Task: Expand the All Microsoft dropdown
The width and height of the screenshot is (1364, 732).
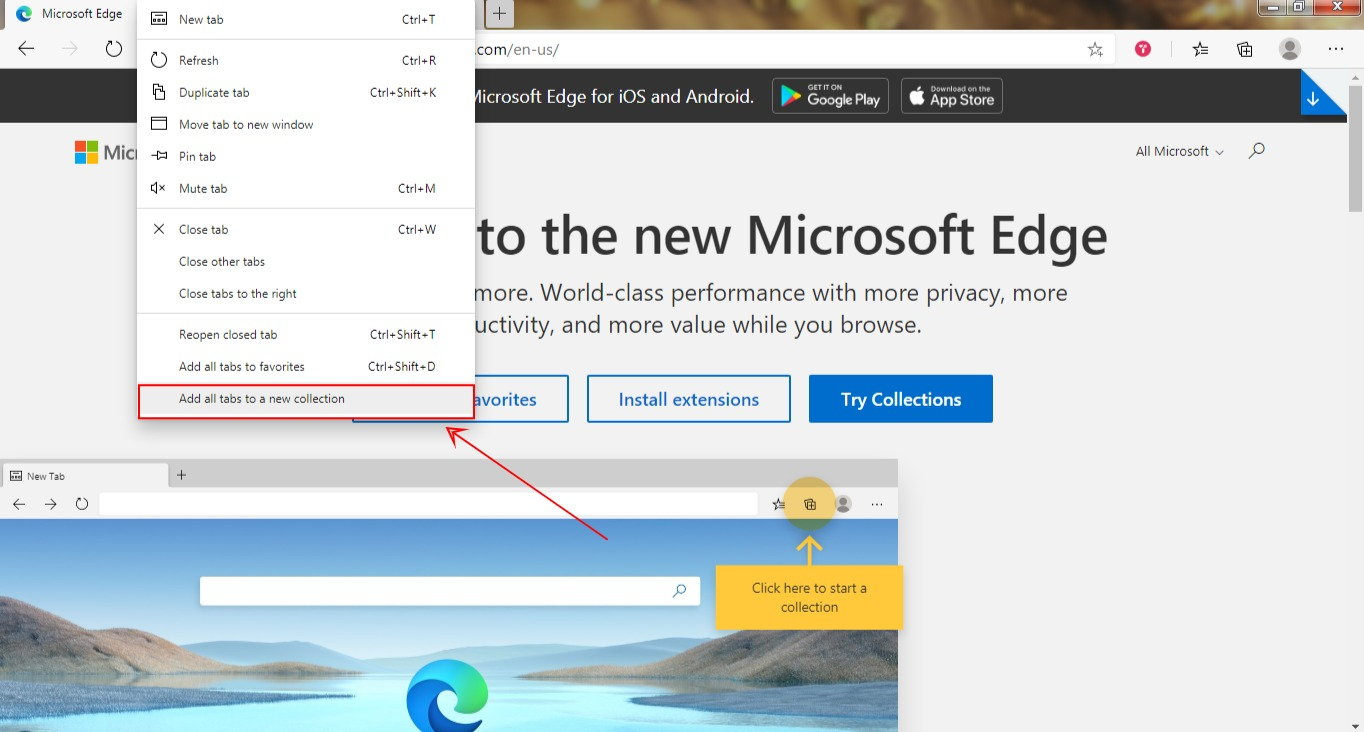Action: tap(1178, 150)
